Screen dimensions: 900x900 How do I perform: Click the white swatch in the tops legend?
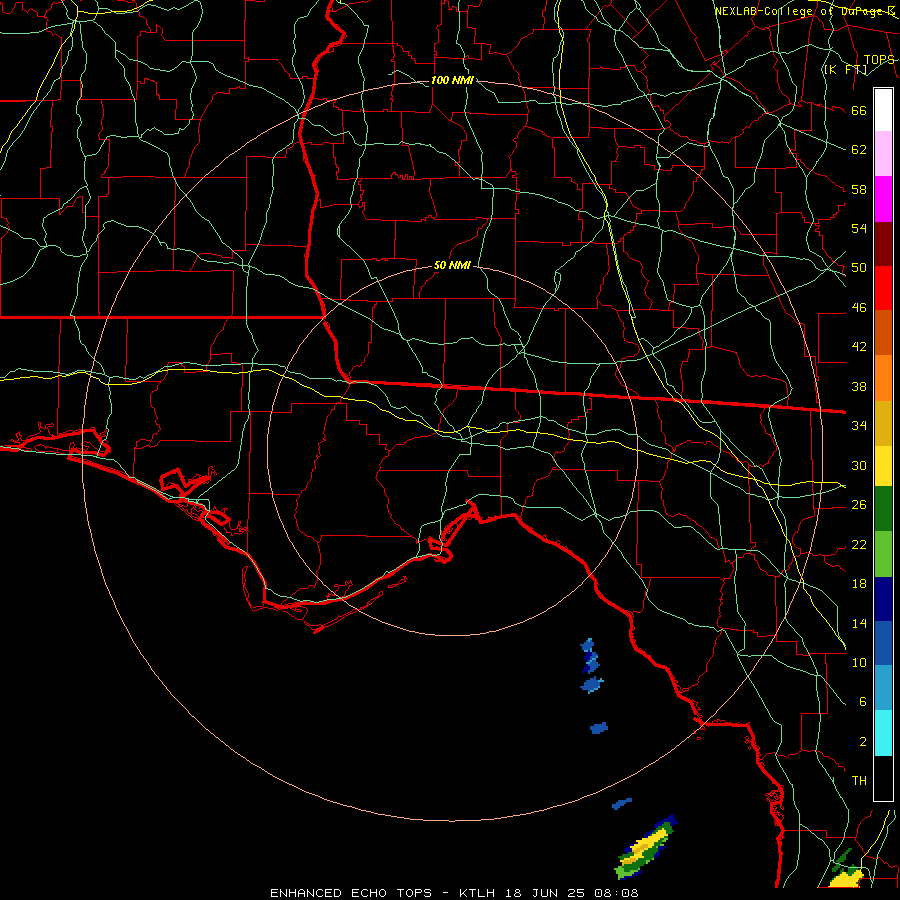[x=883, y=110]
